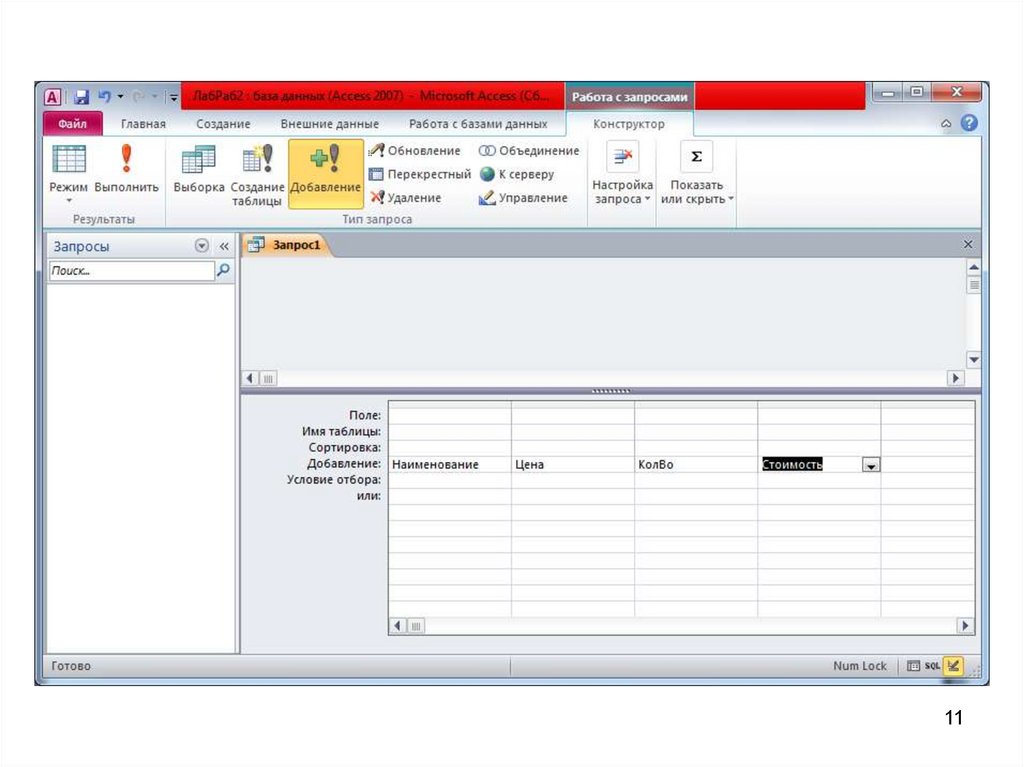Collapse the Запросы navigation pane

point(224,246)
